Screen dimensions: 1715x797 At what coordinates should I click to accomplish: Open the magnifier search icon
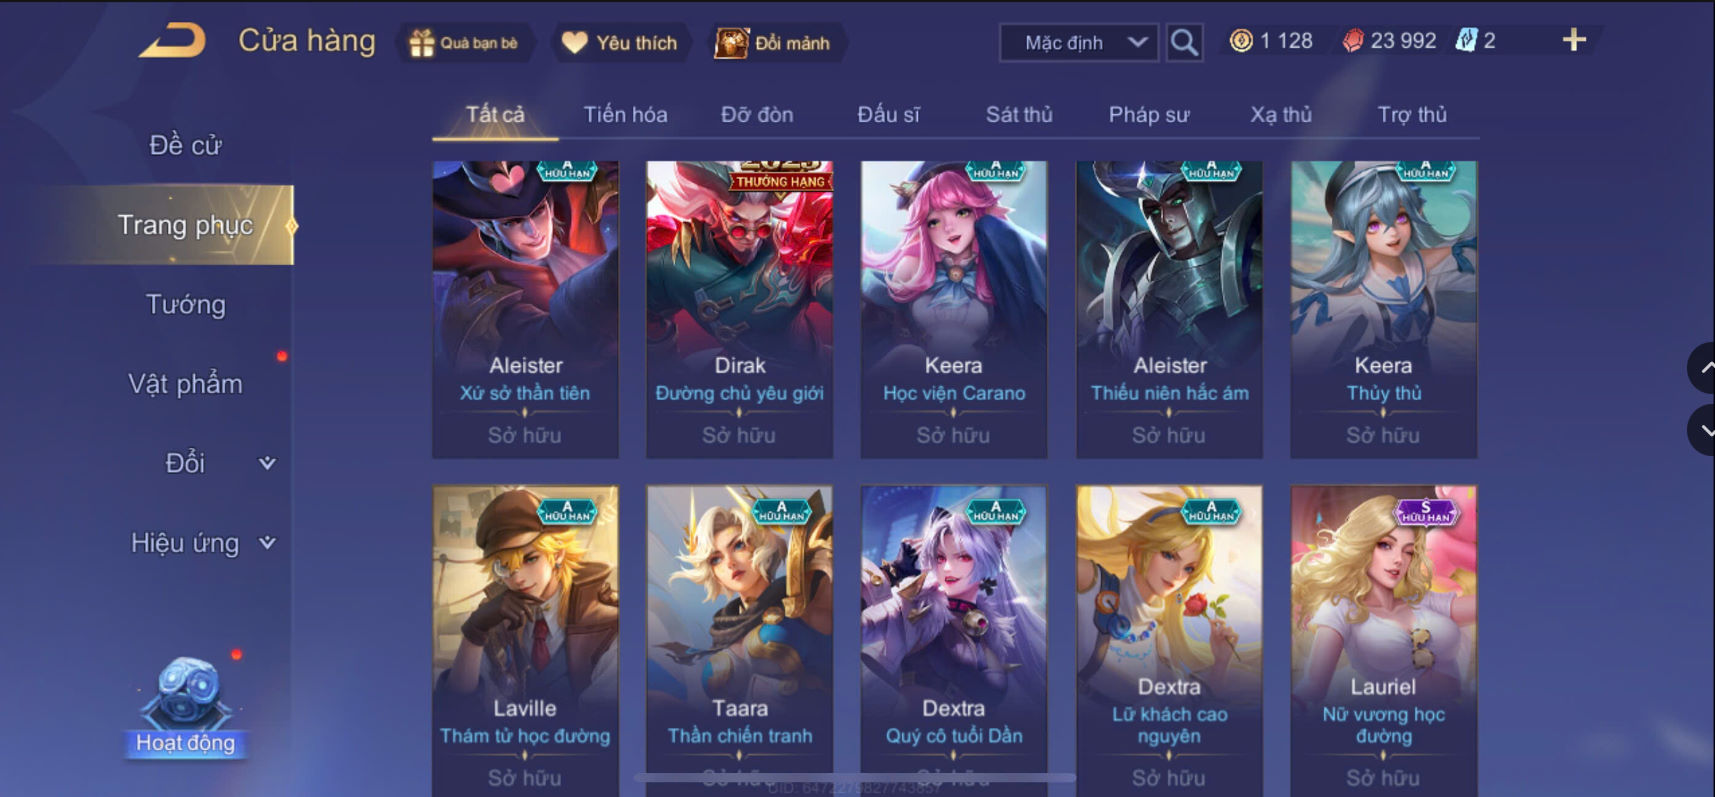pos(1184,42)
